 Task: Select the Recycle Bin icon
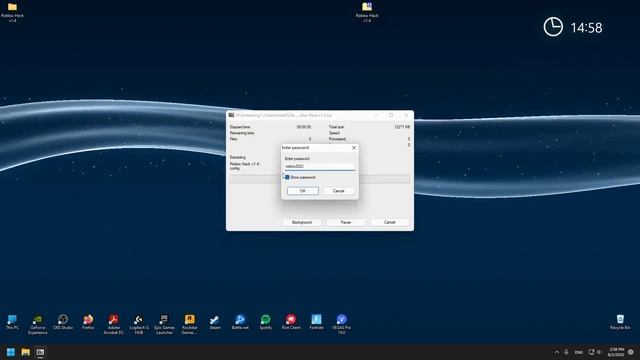coord(620,322)
